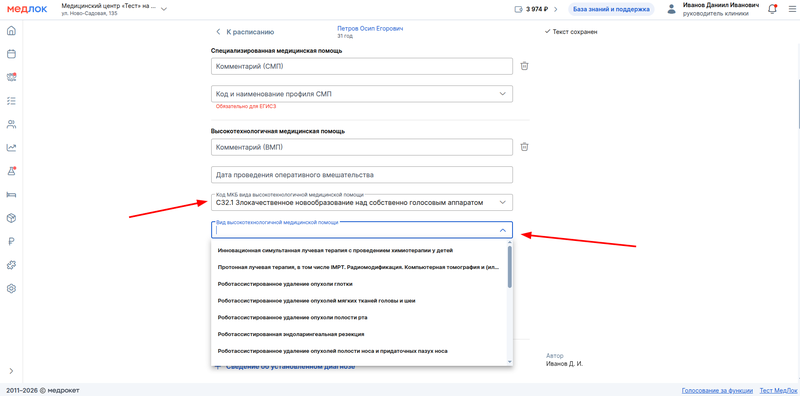Select удаление опухолей полости носа option
Screen dimensions: 800x396
coord(359,351)
